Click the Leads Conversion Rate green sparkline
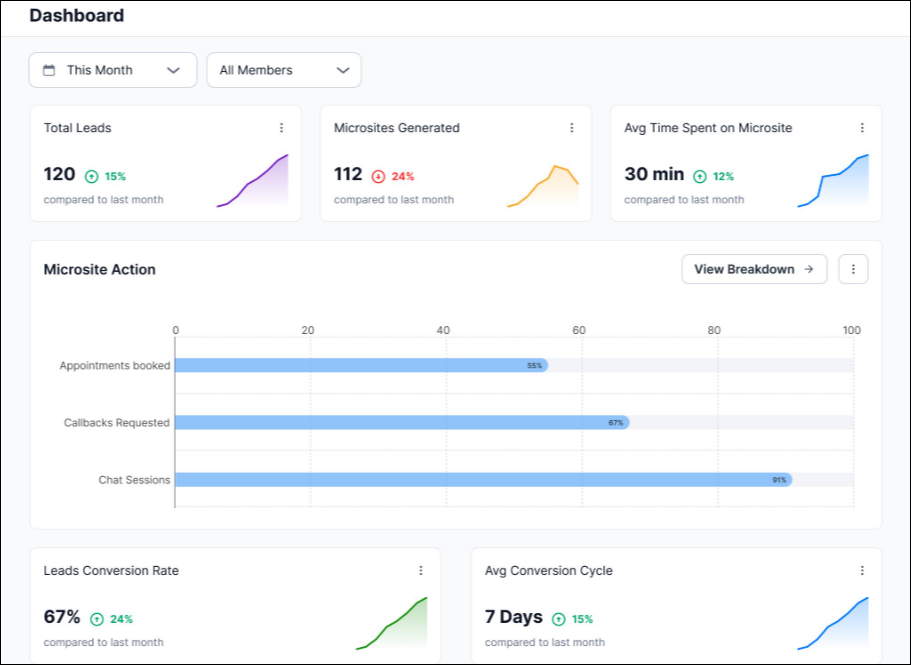The width and height of the screenshot is (911, 665). [392, 623]
